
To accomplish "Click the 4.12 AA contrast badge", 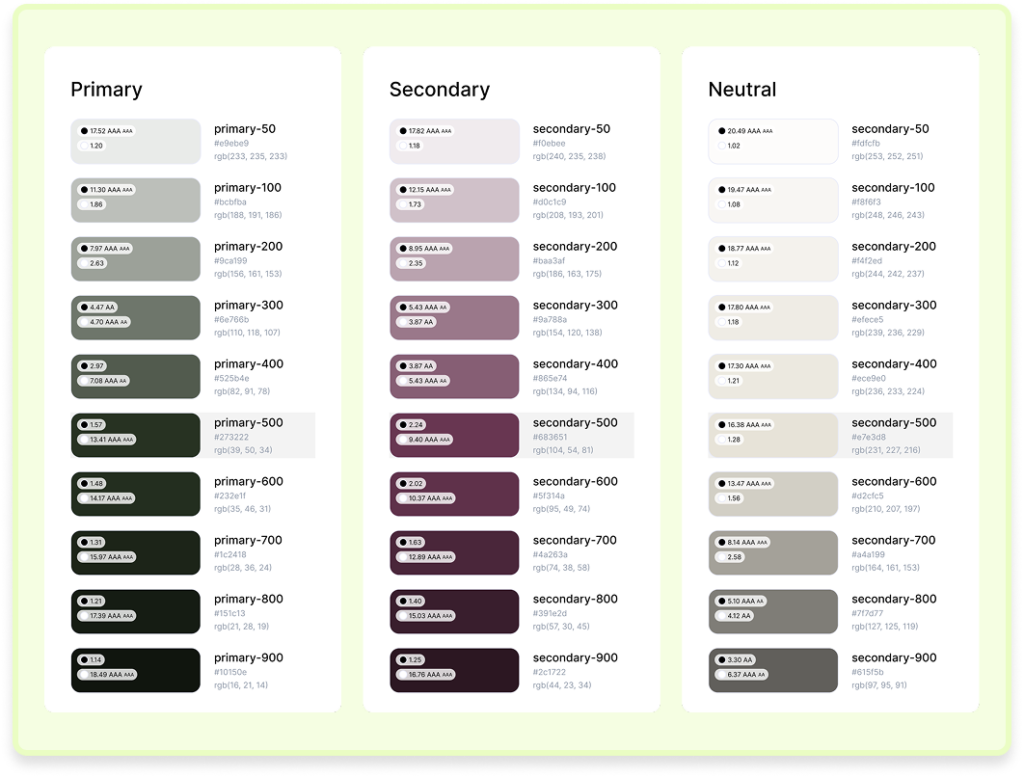I will pyautogui.click(x=734, y=616).
